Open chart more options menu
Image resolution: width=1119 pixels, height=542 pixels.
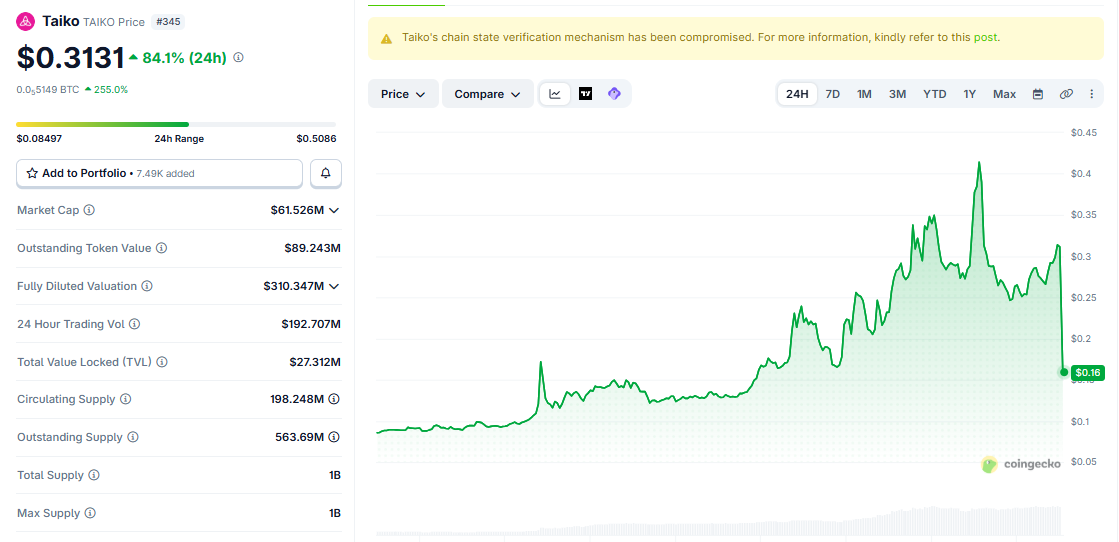[1091, 94]
